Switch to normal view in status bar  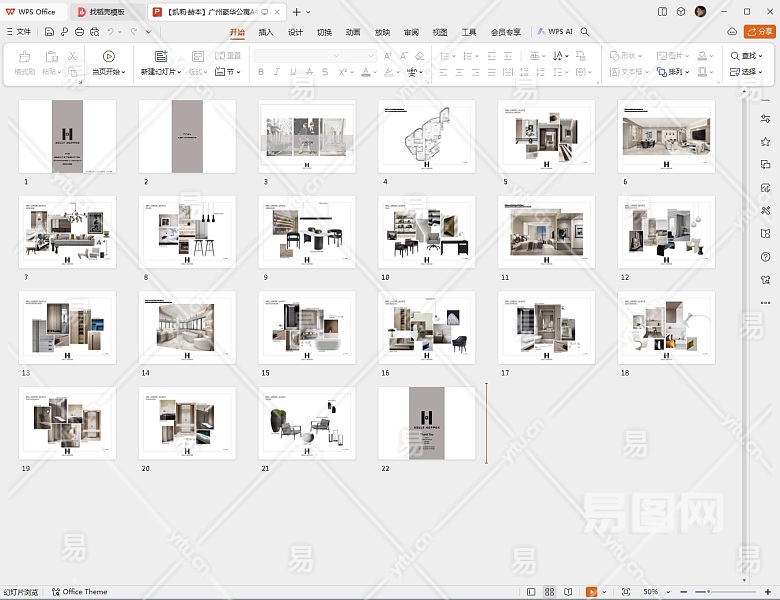coord(531,592)
